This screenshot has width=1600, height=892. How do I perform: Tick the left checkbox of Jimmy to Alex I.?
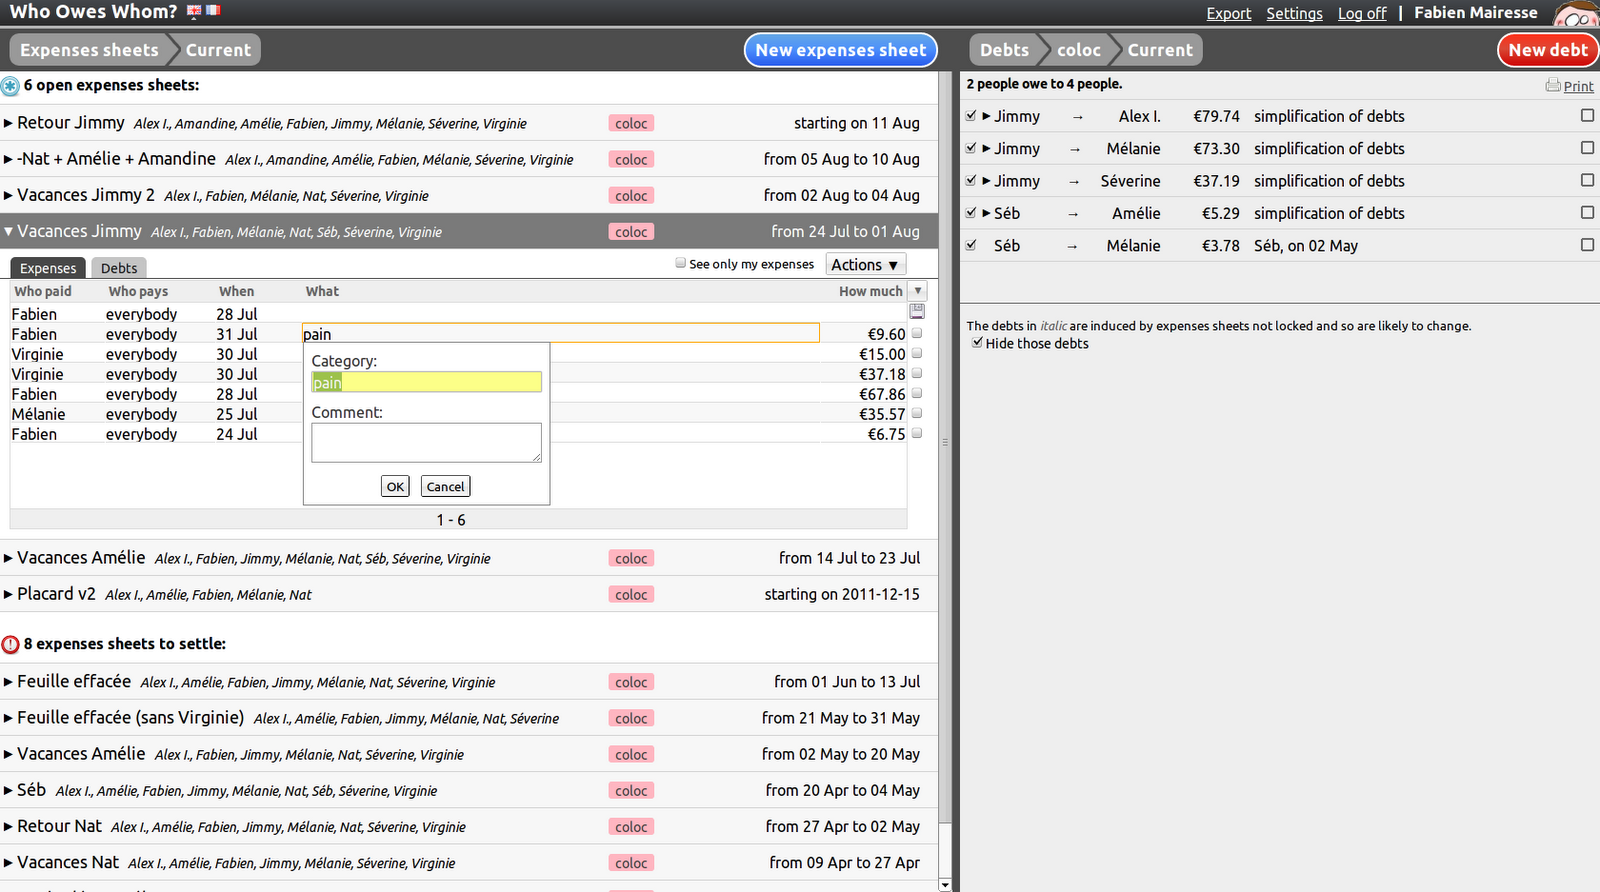point(971,116)
